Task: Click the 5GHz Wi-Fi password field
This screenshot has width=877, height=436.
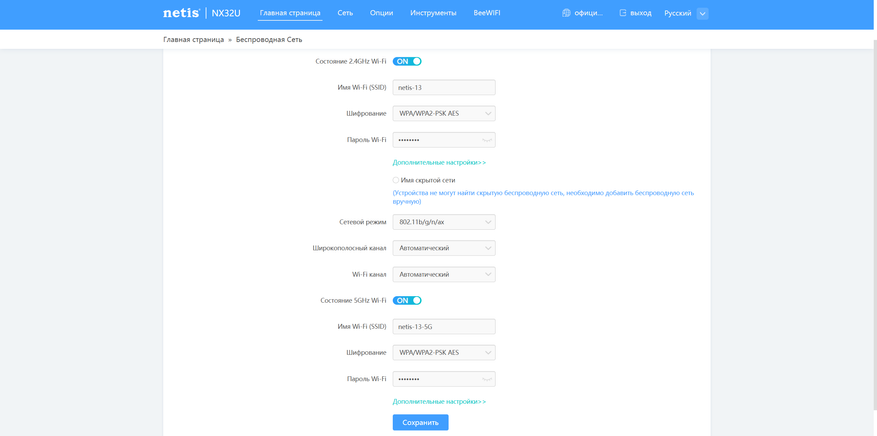Action: click(444, 379)
